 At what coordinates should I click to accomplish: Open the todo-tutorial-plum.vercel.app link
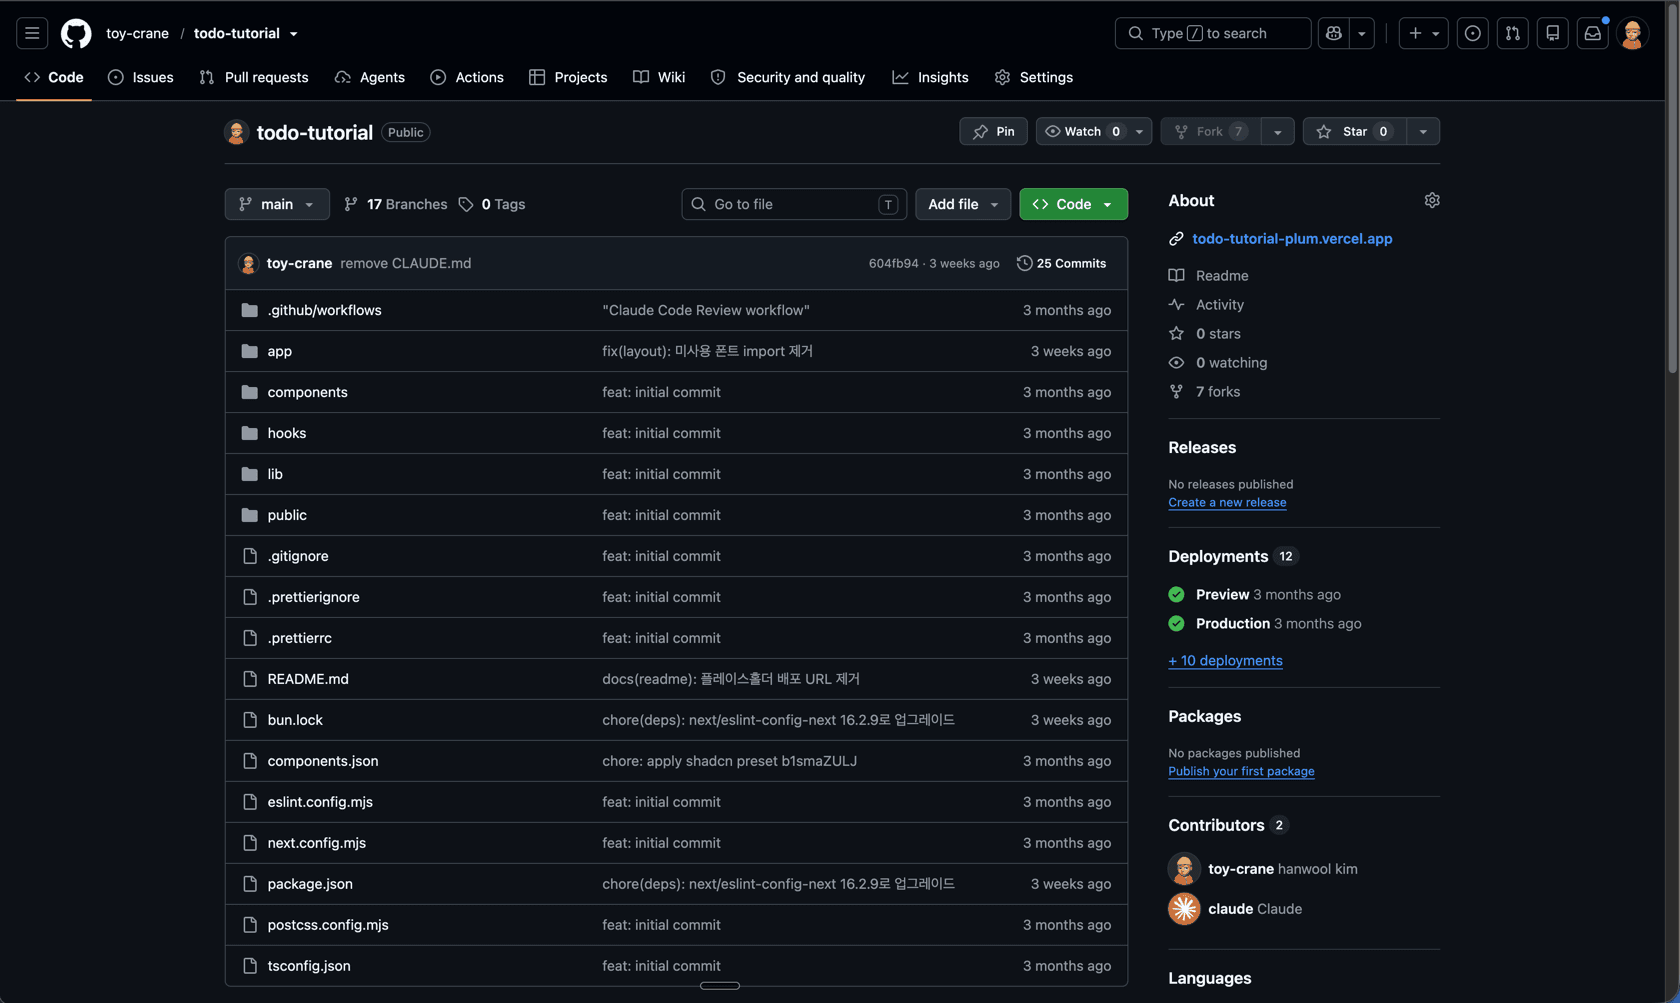click(1292, 238)
